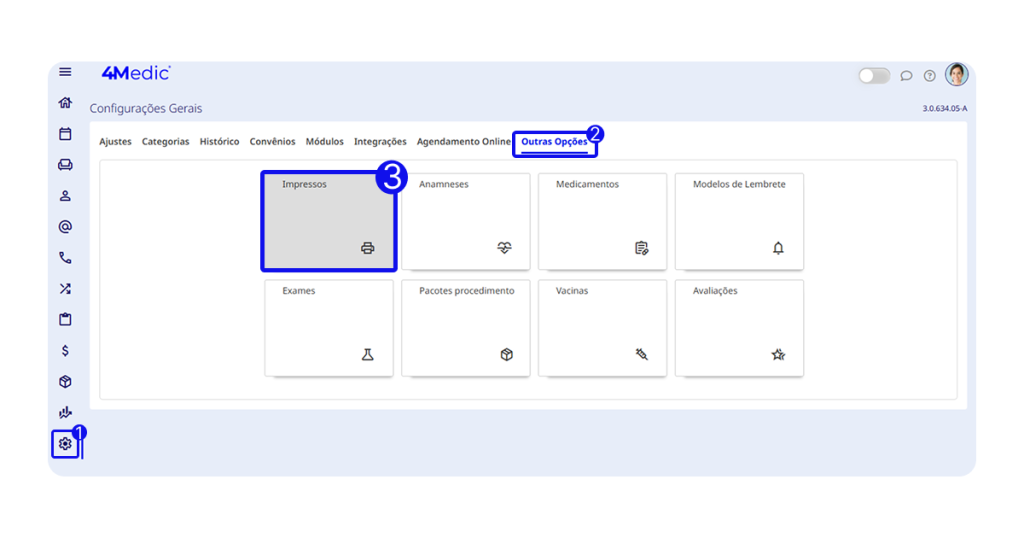Open the Medicamentos card
The height and width of the screenshot is (538, 1024).
(x=602, y=221)
